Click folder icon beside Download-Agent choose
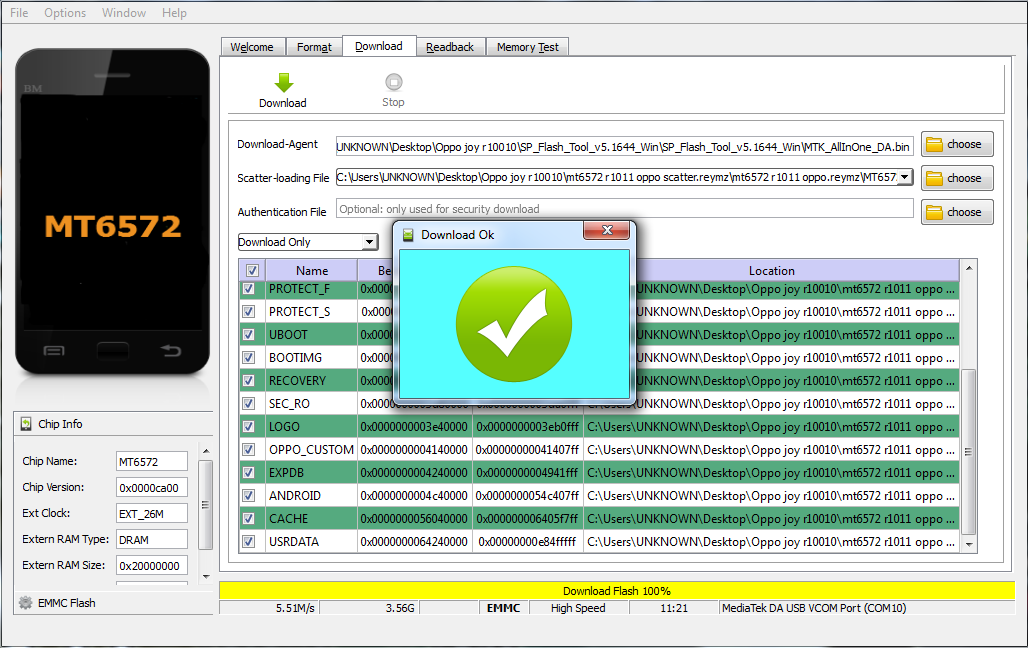The width and height of the screenshot is (1028, 648). tap(934, 144)
